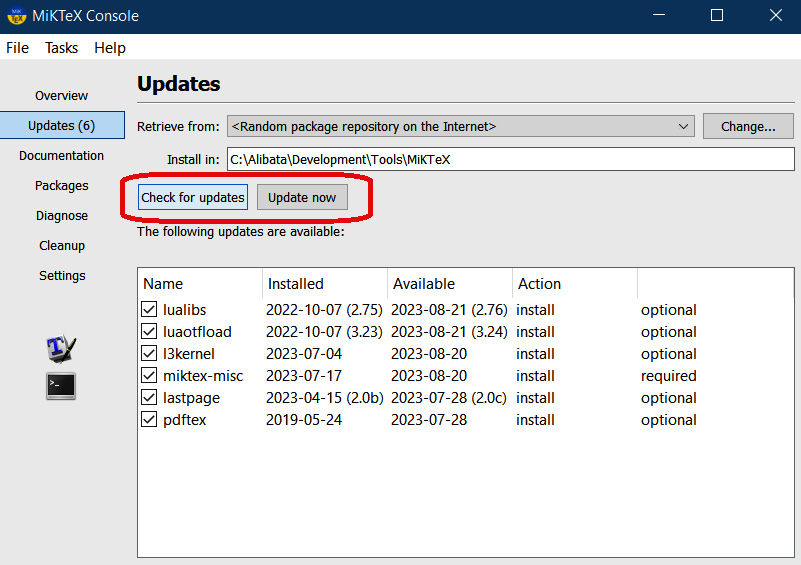Click the MiKTeX logo in title bar
This screenshot has width=801, height=565.
point(16,15)
